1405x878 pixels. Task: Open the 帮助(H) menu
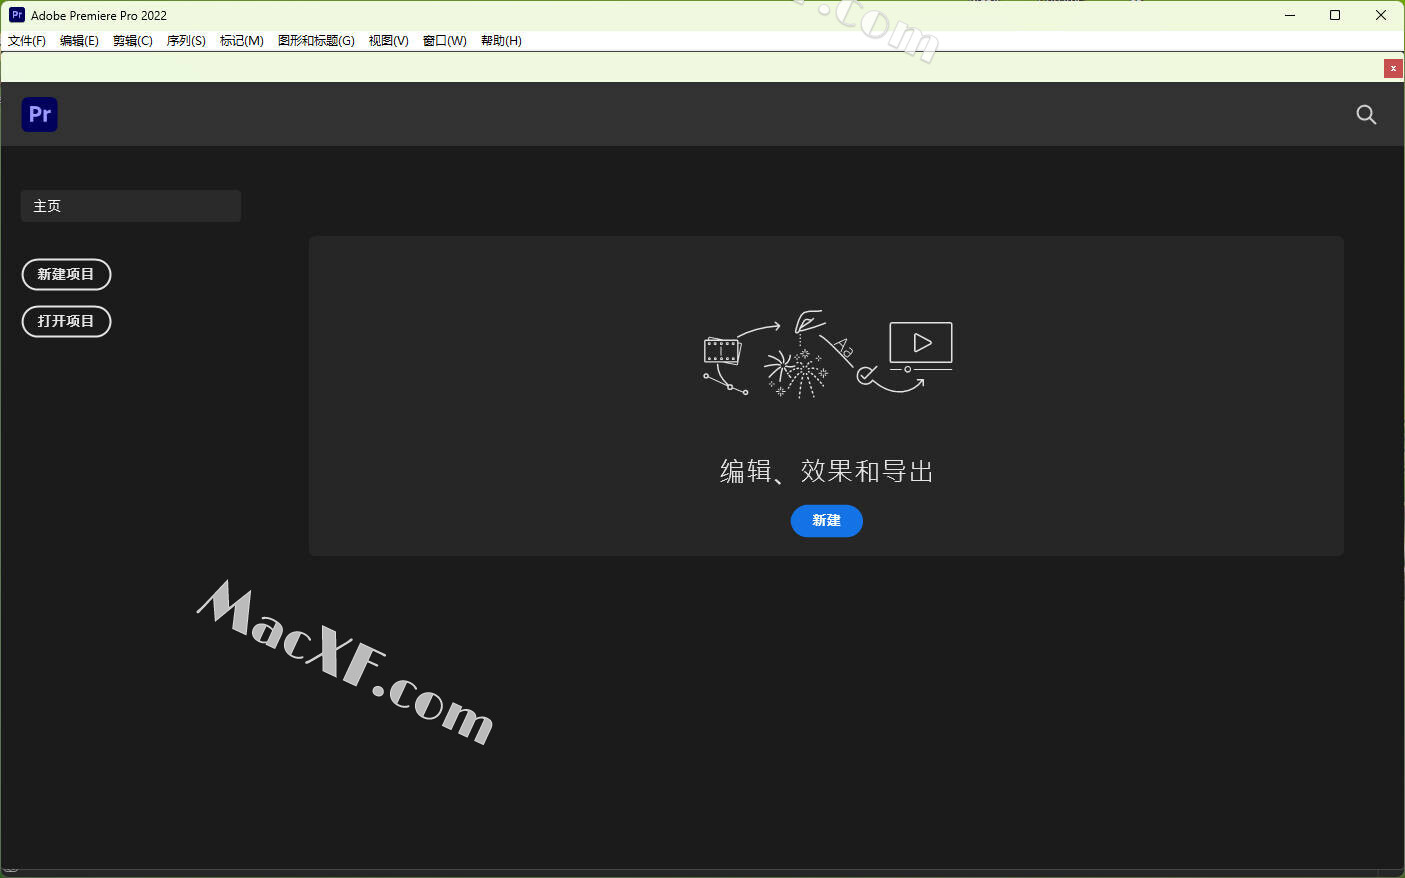[501, 41]
